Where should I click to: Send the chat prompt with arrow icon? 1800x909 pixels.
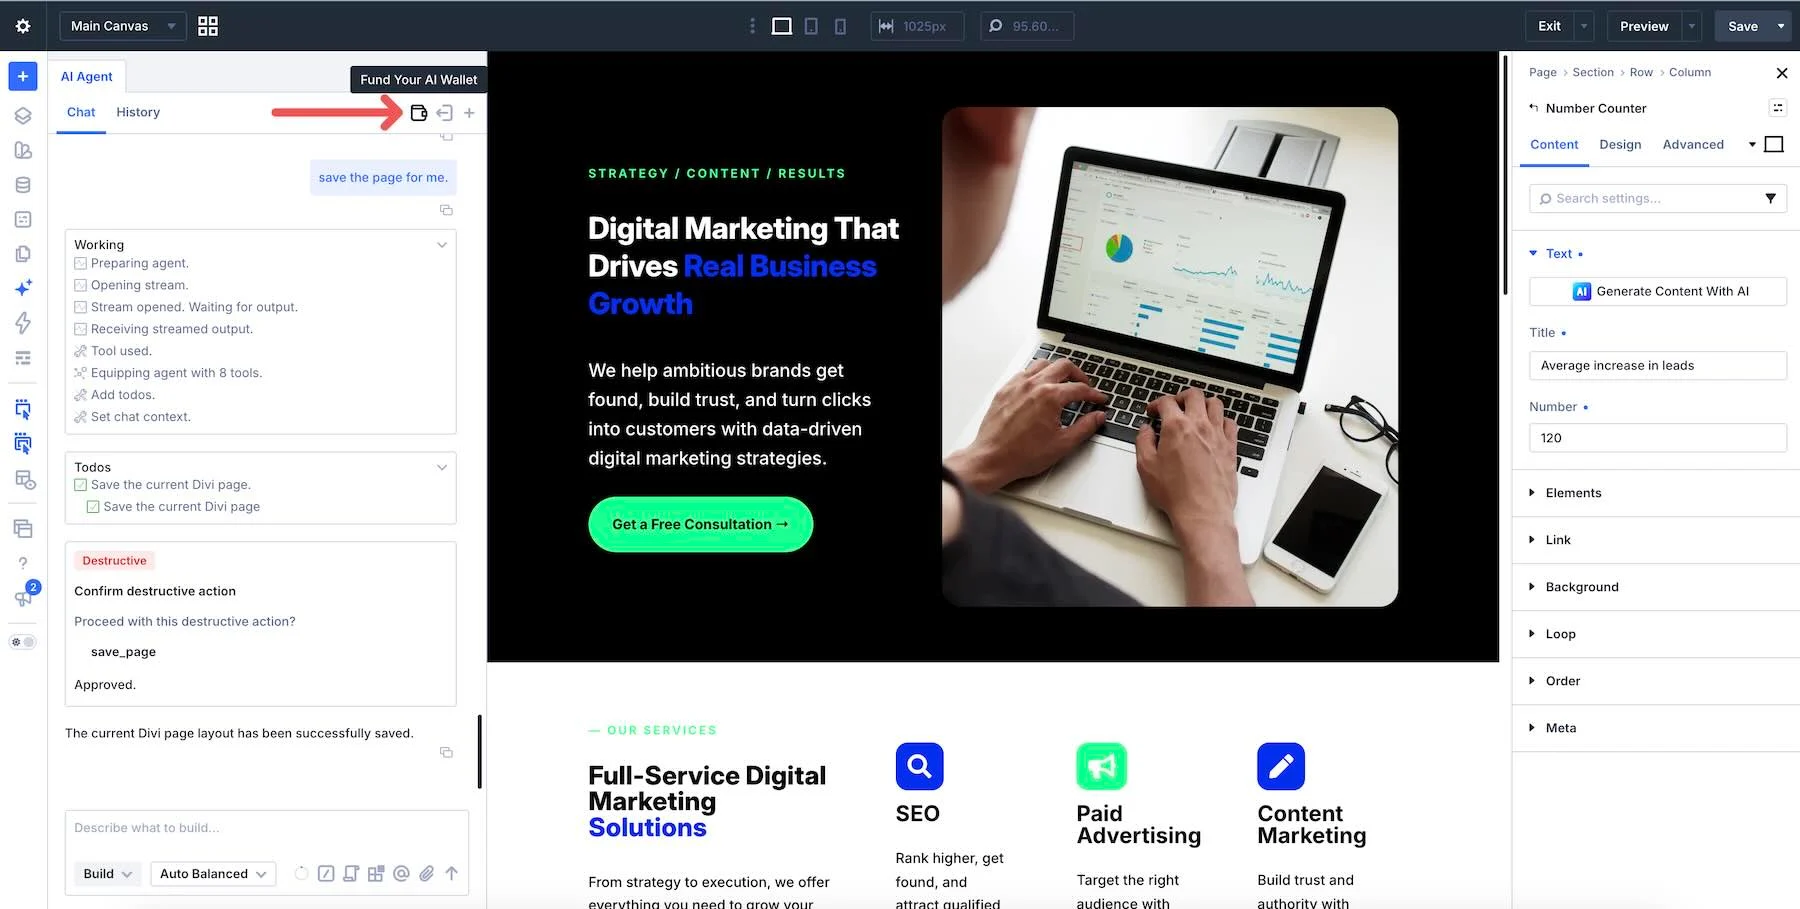tap(452, 873)
